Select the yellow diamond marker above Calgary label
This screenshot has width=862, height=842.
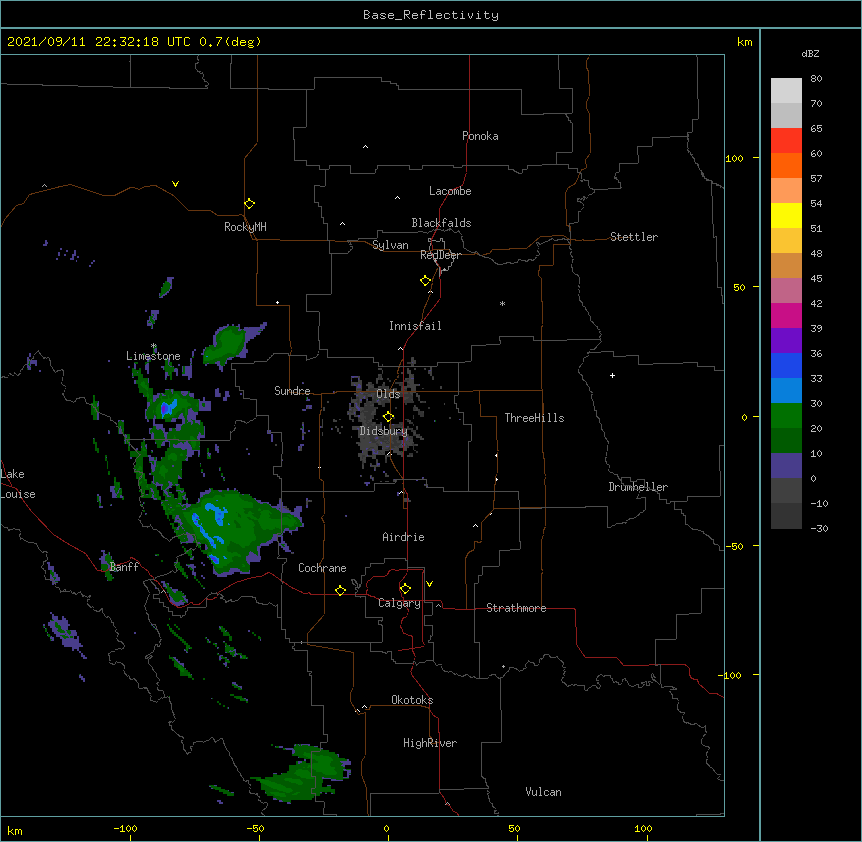[405, 589]
